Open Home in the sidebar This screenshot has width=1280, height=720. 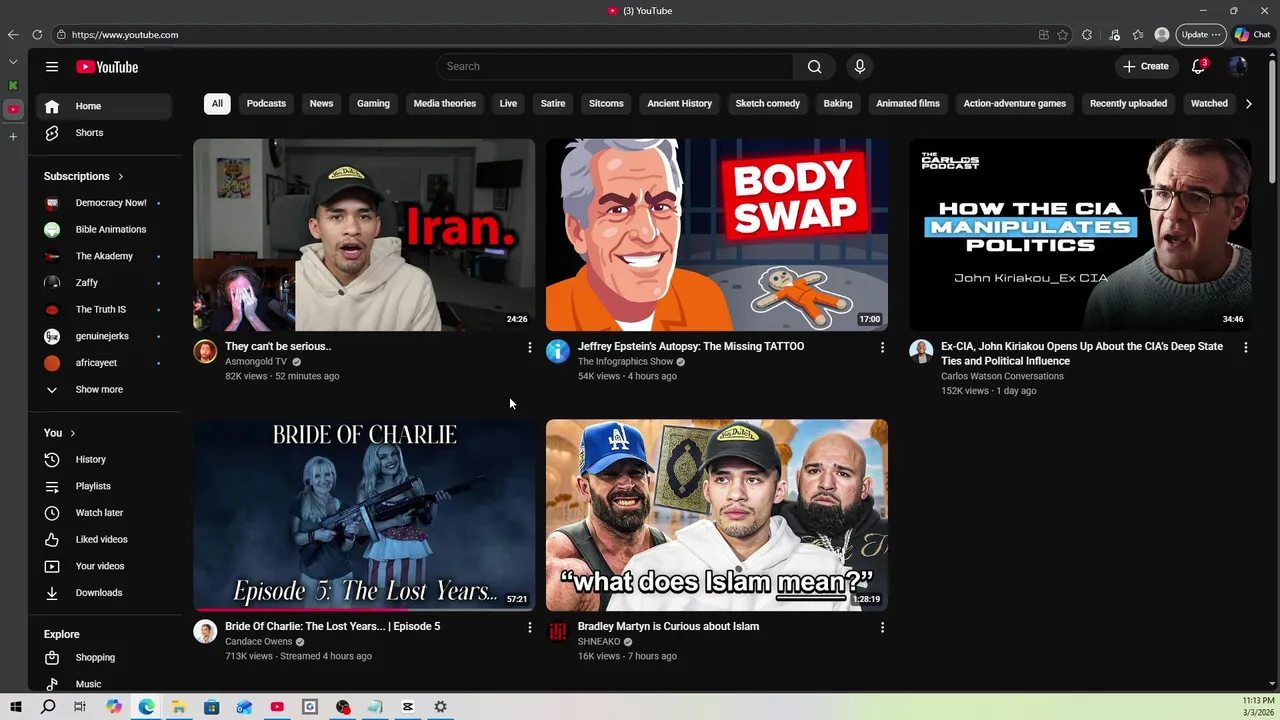104,106
